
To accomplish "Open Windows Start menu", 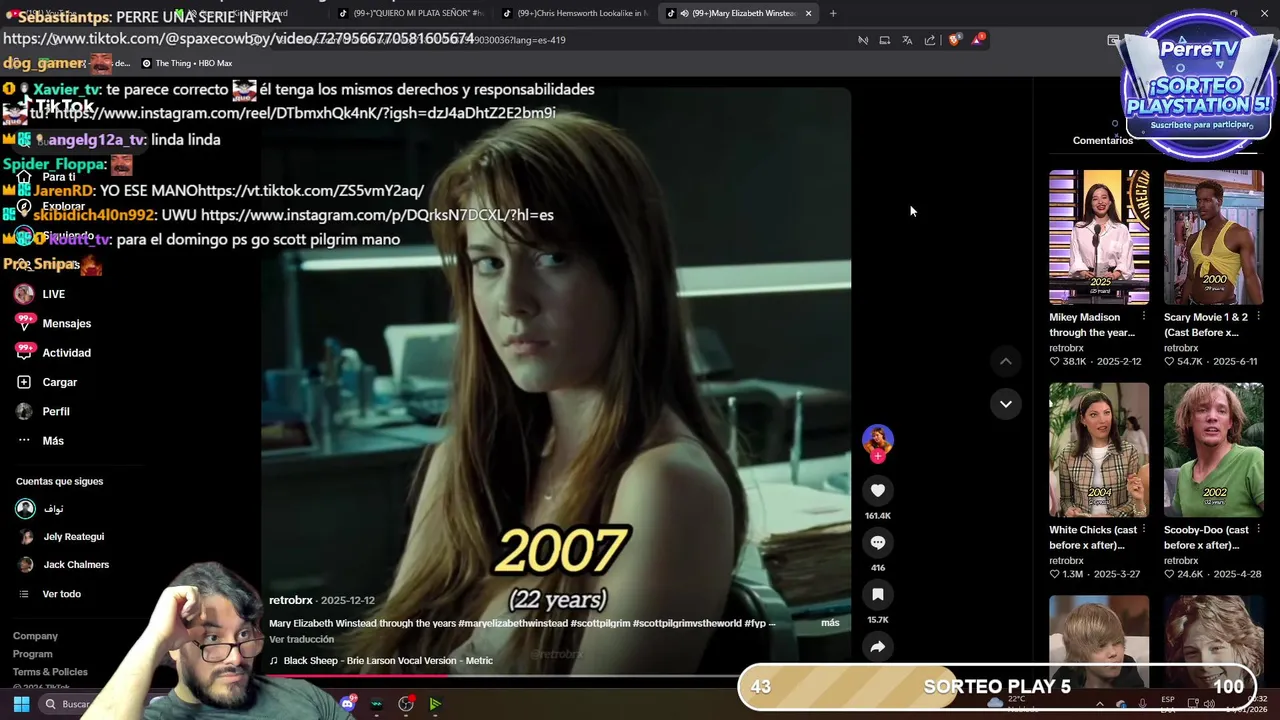I will 21,704.
